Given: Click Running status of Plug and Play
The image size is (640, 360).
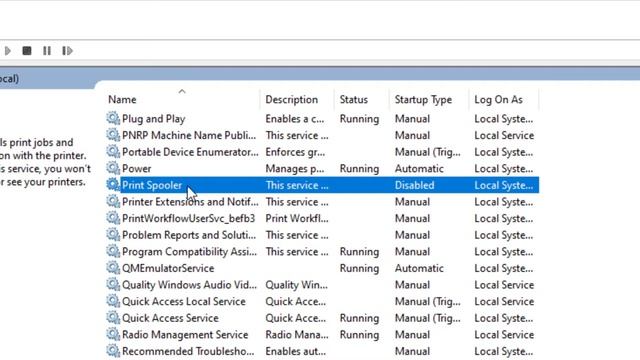Looking at the screenshot, I should point(359,119).
